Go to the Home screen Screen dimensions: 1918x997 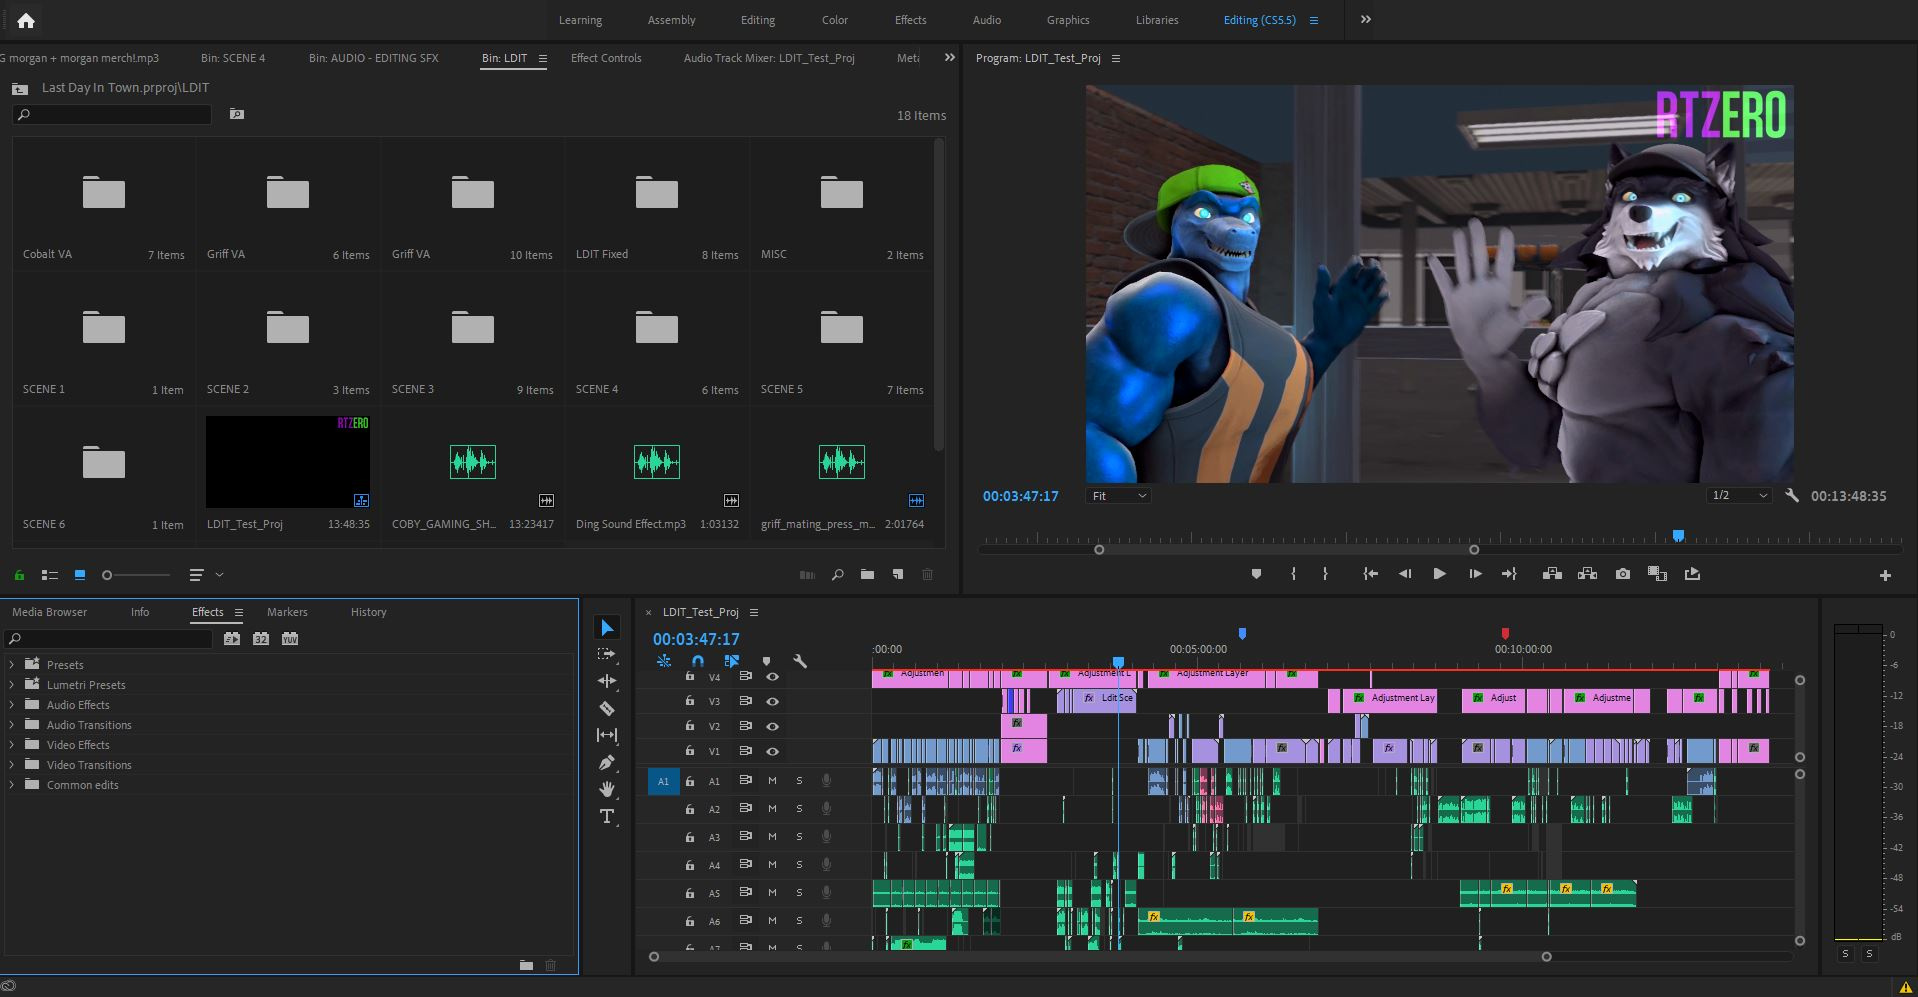(26, 20)
